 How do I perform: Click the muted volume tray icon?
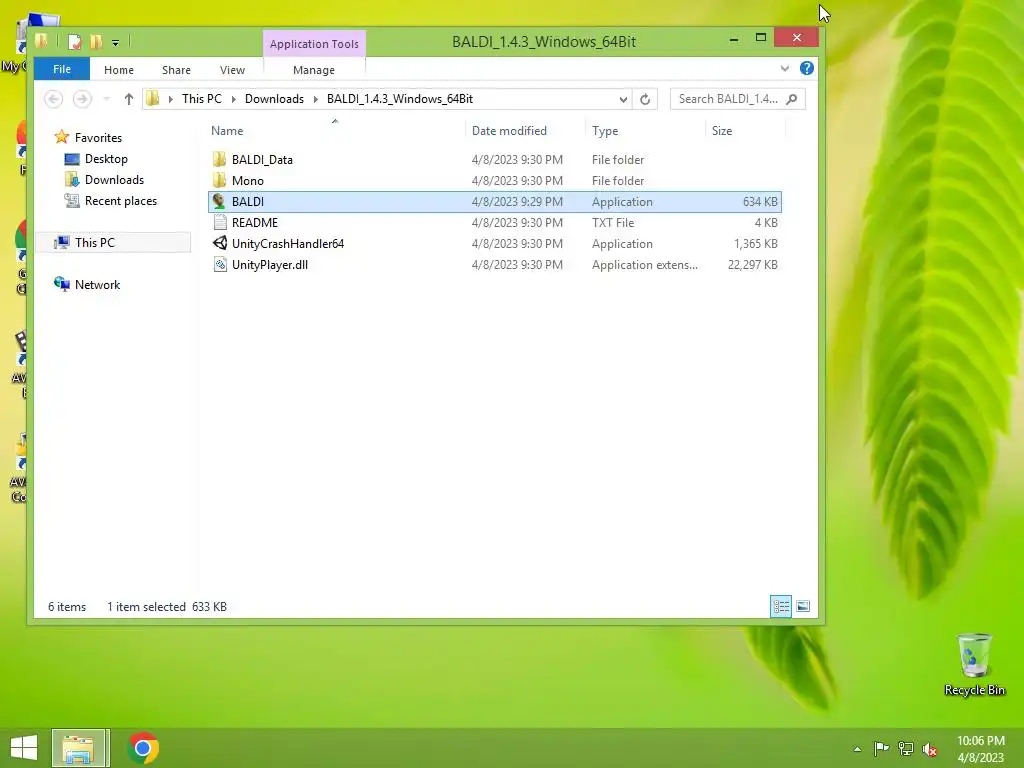(x=930, y=749)
